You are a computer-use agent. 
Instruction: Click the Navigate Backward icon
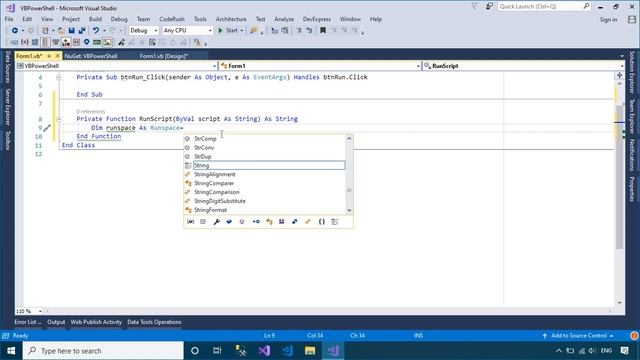click(15, 31)
